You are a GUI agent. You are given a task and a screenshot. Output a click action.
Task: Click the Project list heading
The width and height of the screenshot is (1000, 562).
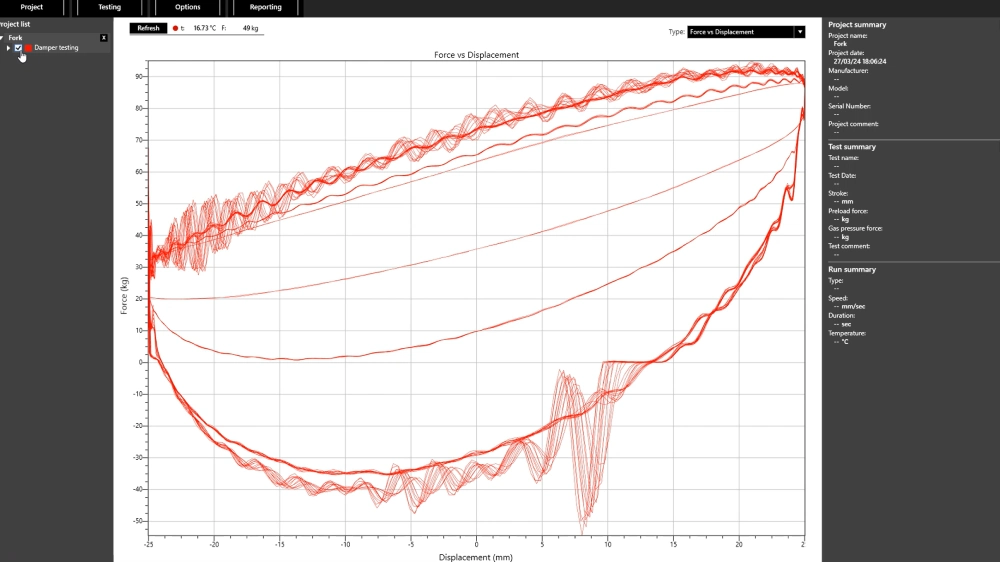[x=15, y=24]
